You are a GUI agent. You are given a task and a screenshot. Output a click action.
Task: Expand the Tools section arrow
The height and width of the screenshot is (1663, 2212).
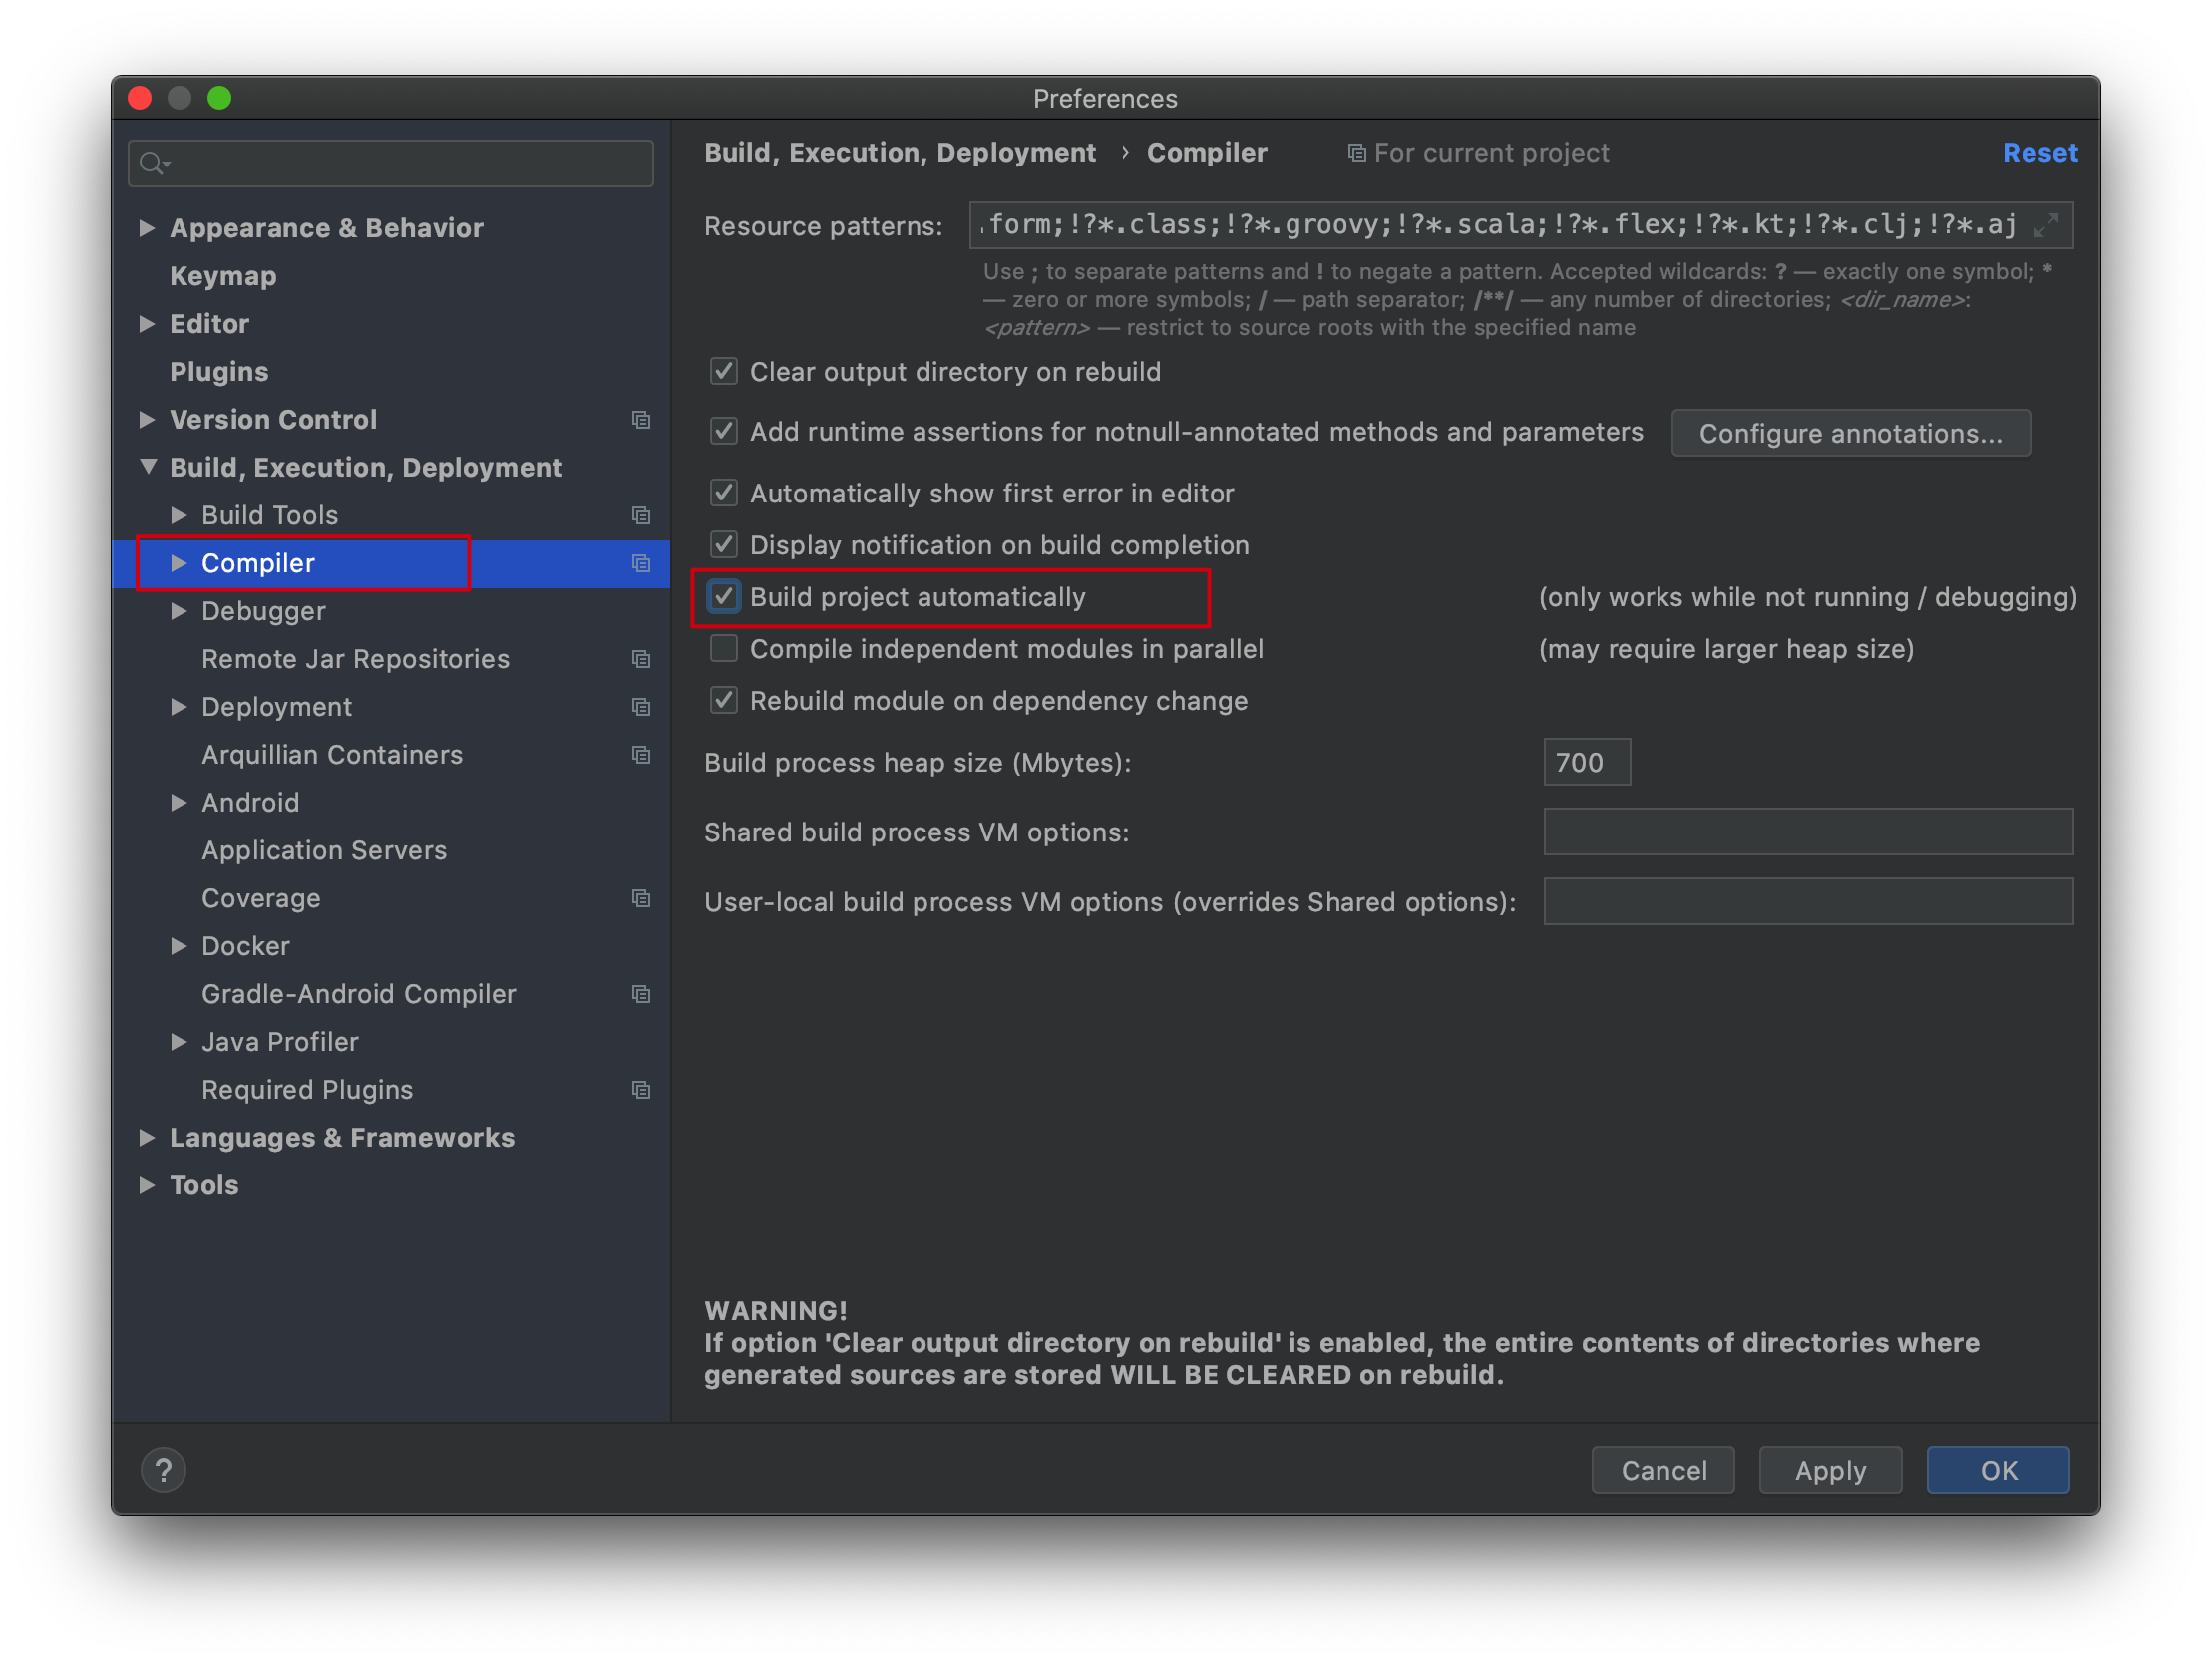click(x=147, y=1186)
